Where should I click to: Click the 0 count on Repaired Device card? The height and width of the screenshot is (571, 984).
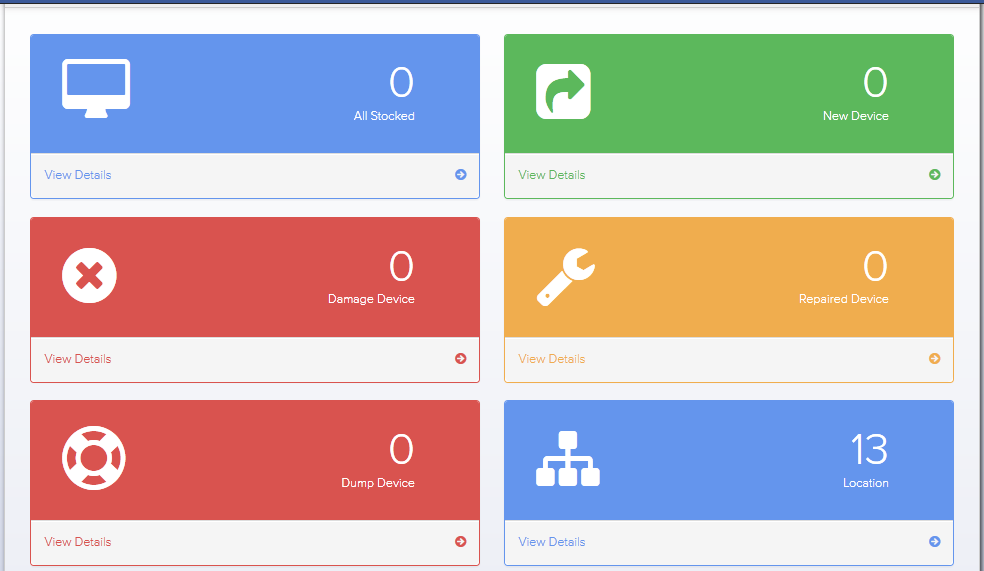tap(875, 266)
